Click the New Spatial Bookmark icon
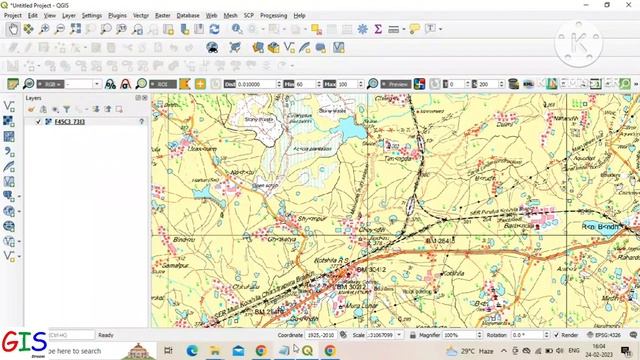Viewport: 640px width, 360px height. point(184,29)
